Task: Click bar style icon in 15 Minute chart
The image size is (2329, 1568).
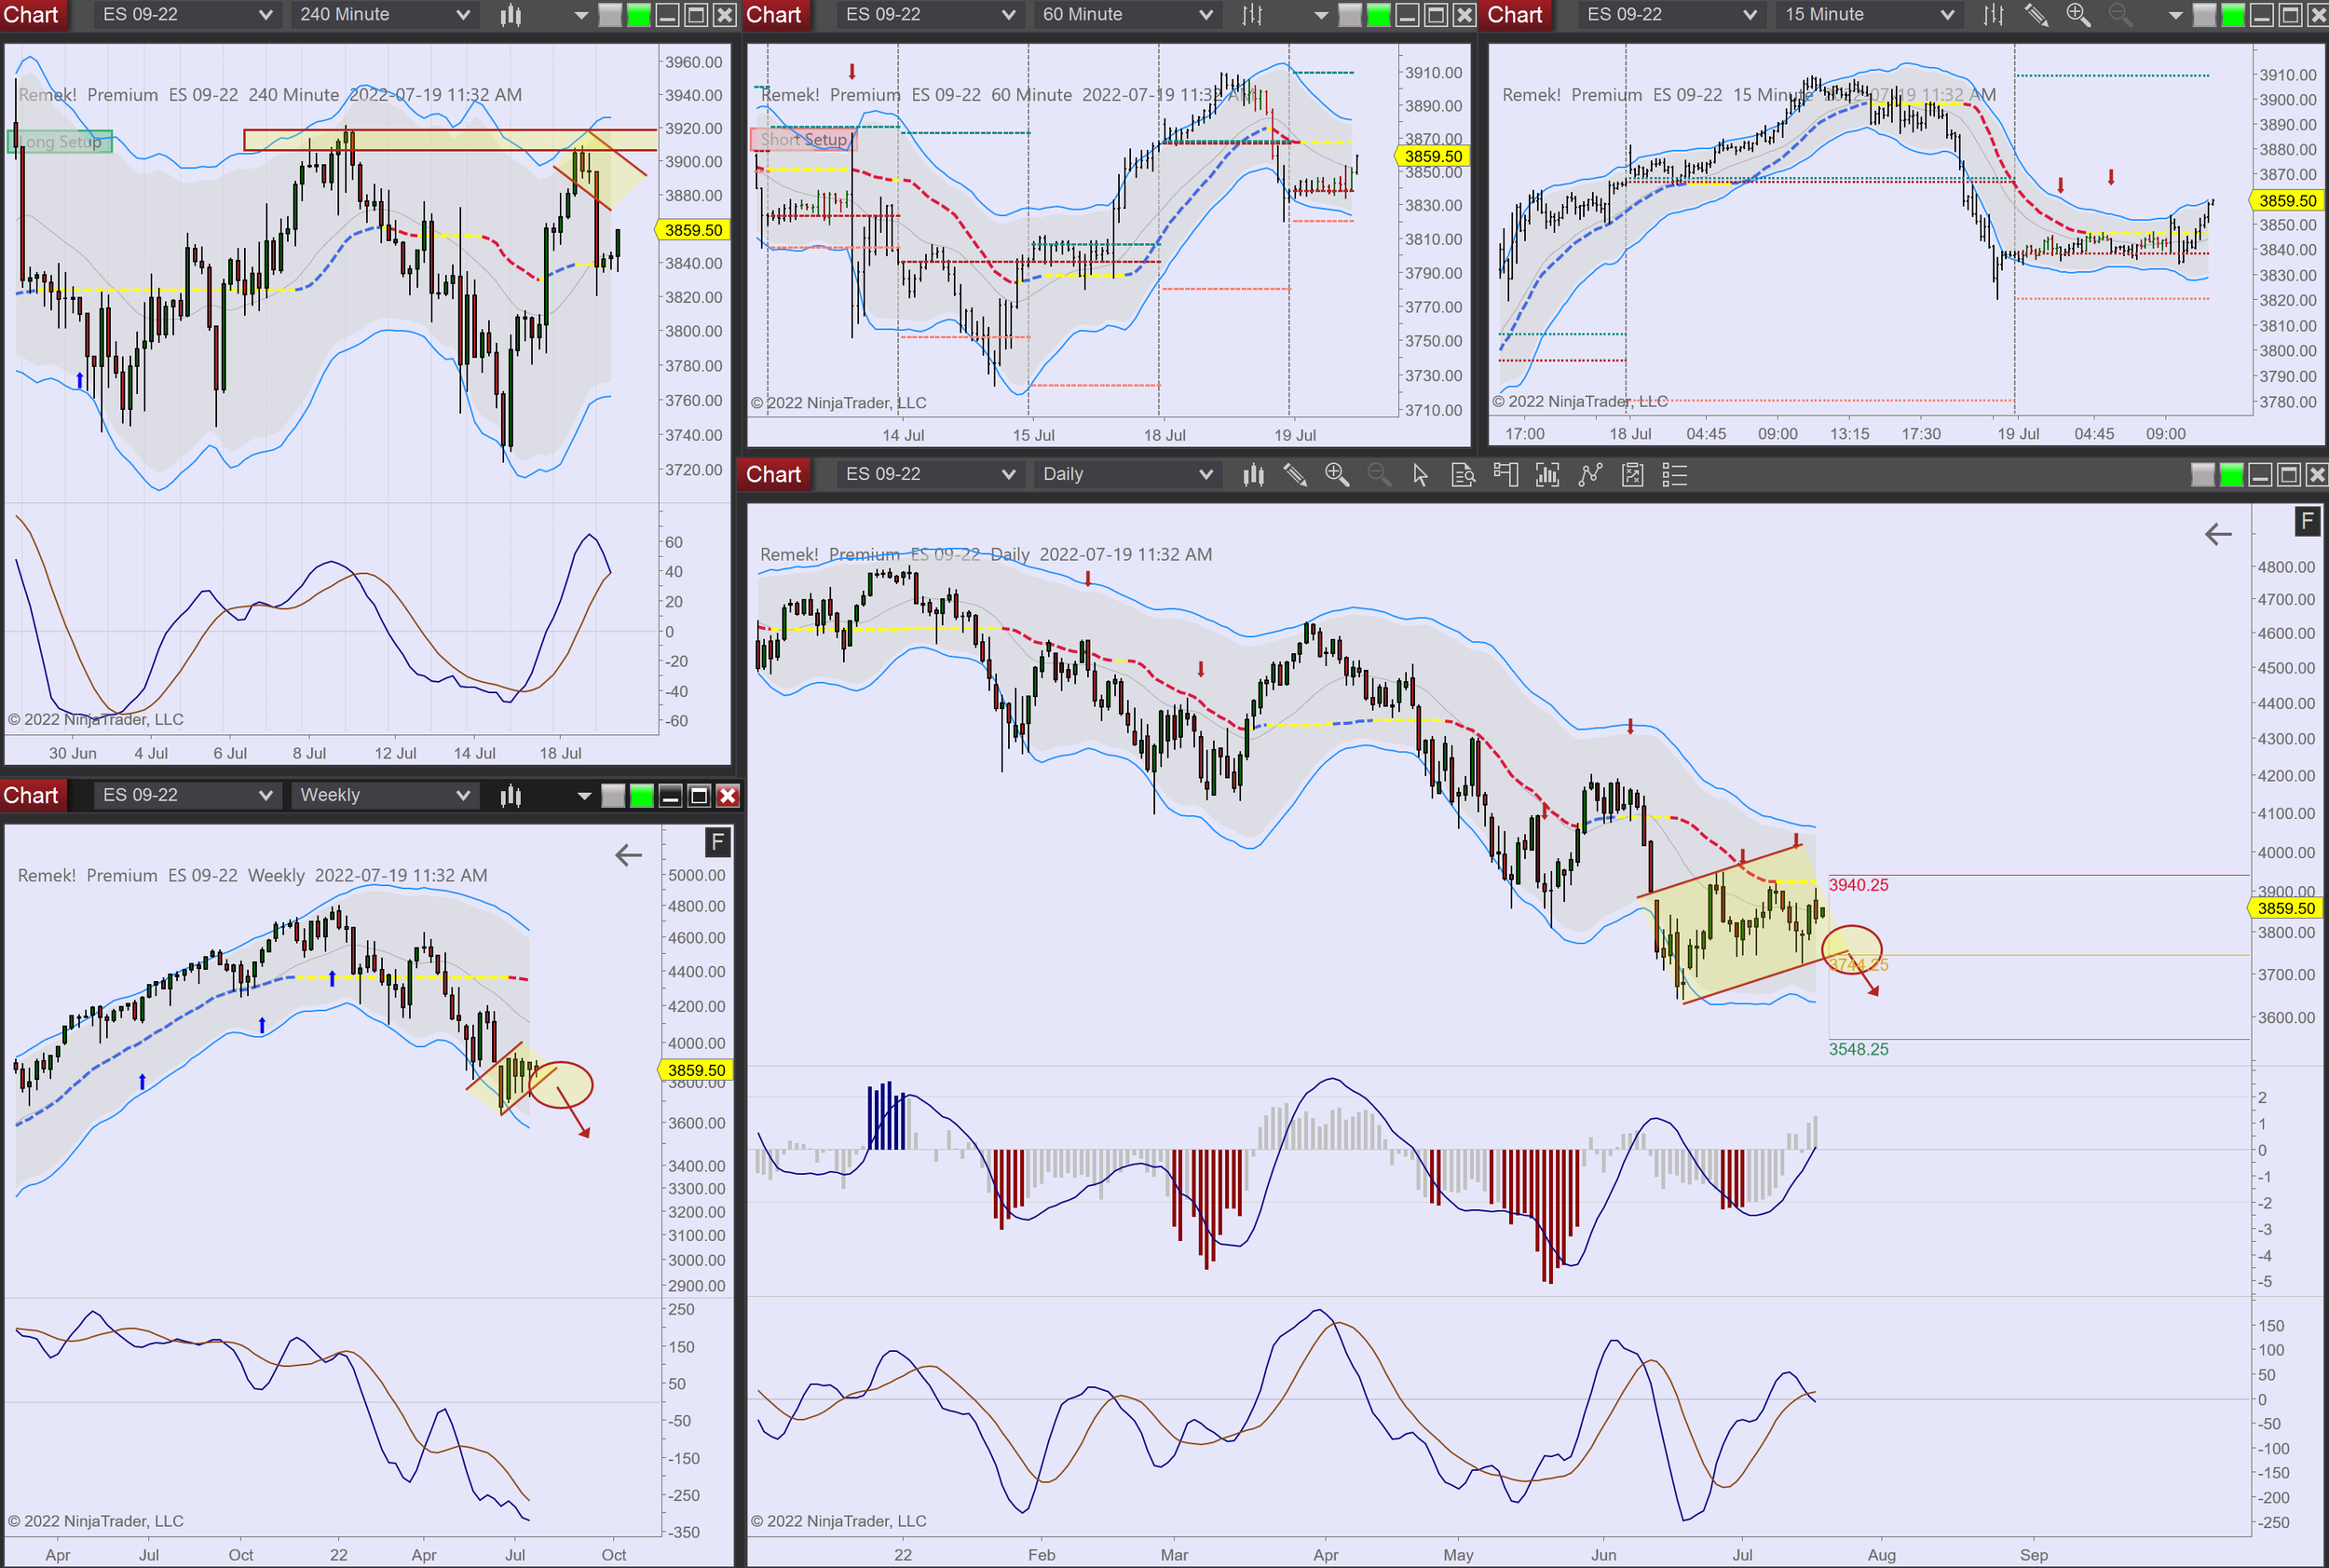Action: tap(1993, 15)
